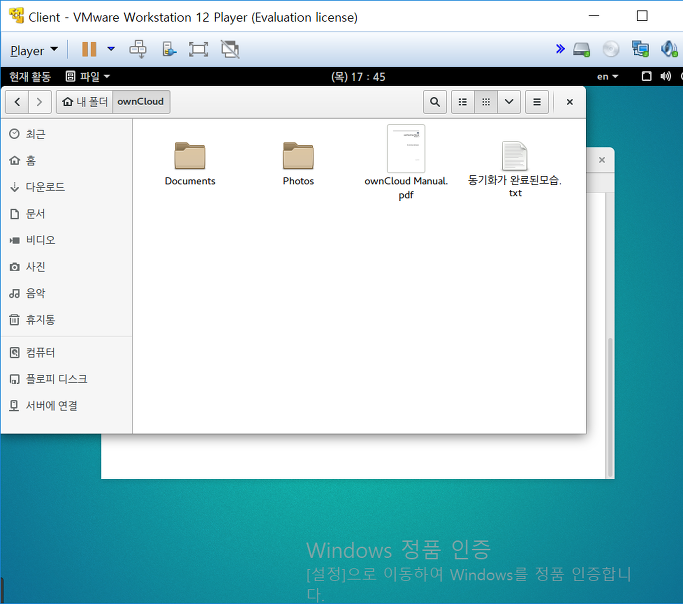
Task: Open 최근 recent files in sidebar
Action: (x=66, y=134)
